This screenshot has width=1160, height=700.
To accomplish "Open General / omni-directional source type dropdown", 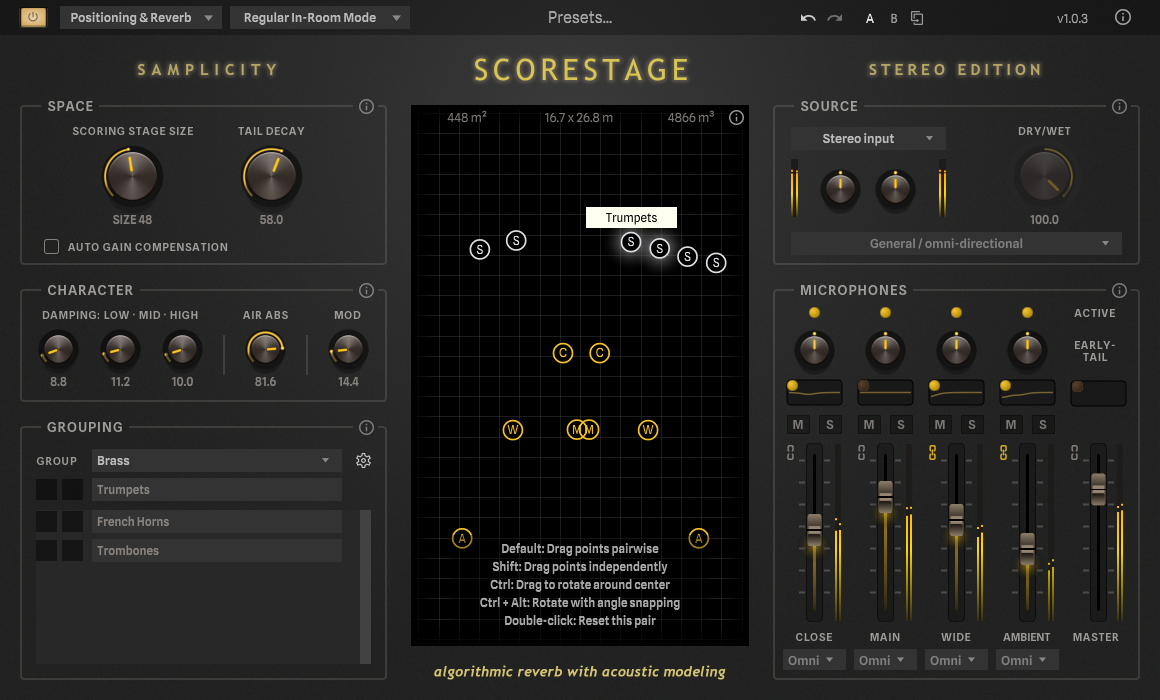I will (x=956, y=243).
